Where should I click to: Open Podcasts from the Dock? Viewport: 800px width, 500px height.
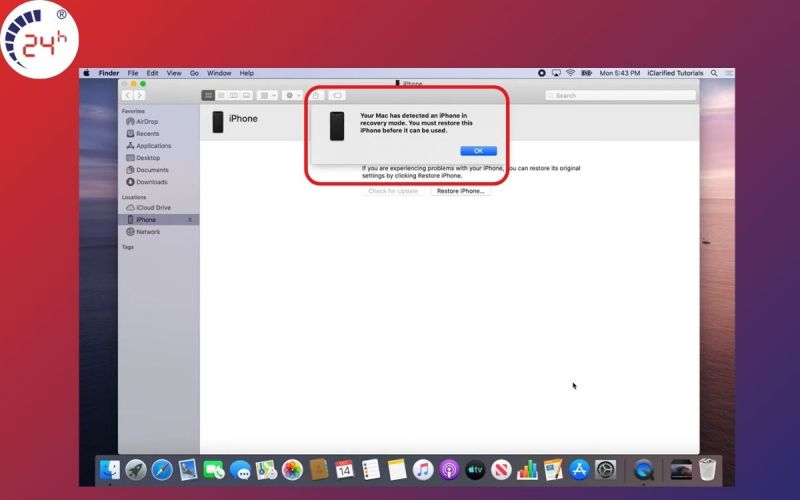click(449, 469)
